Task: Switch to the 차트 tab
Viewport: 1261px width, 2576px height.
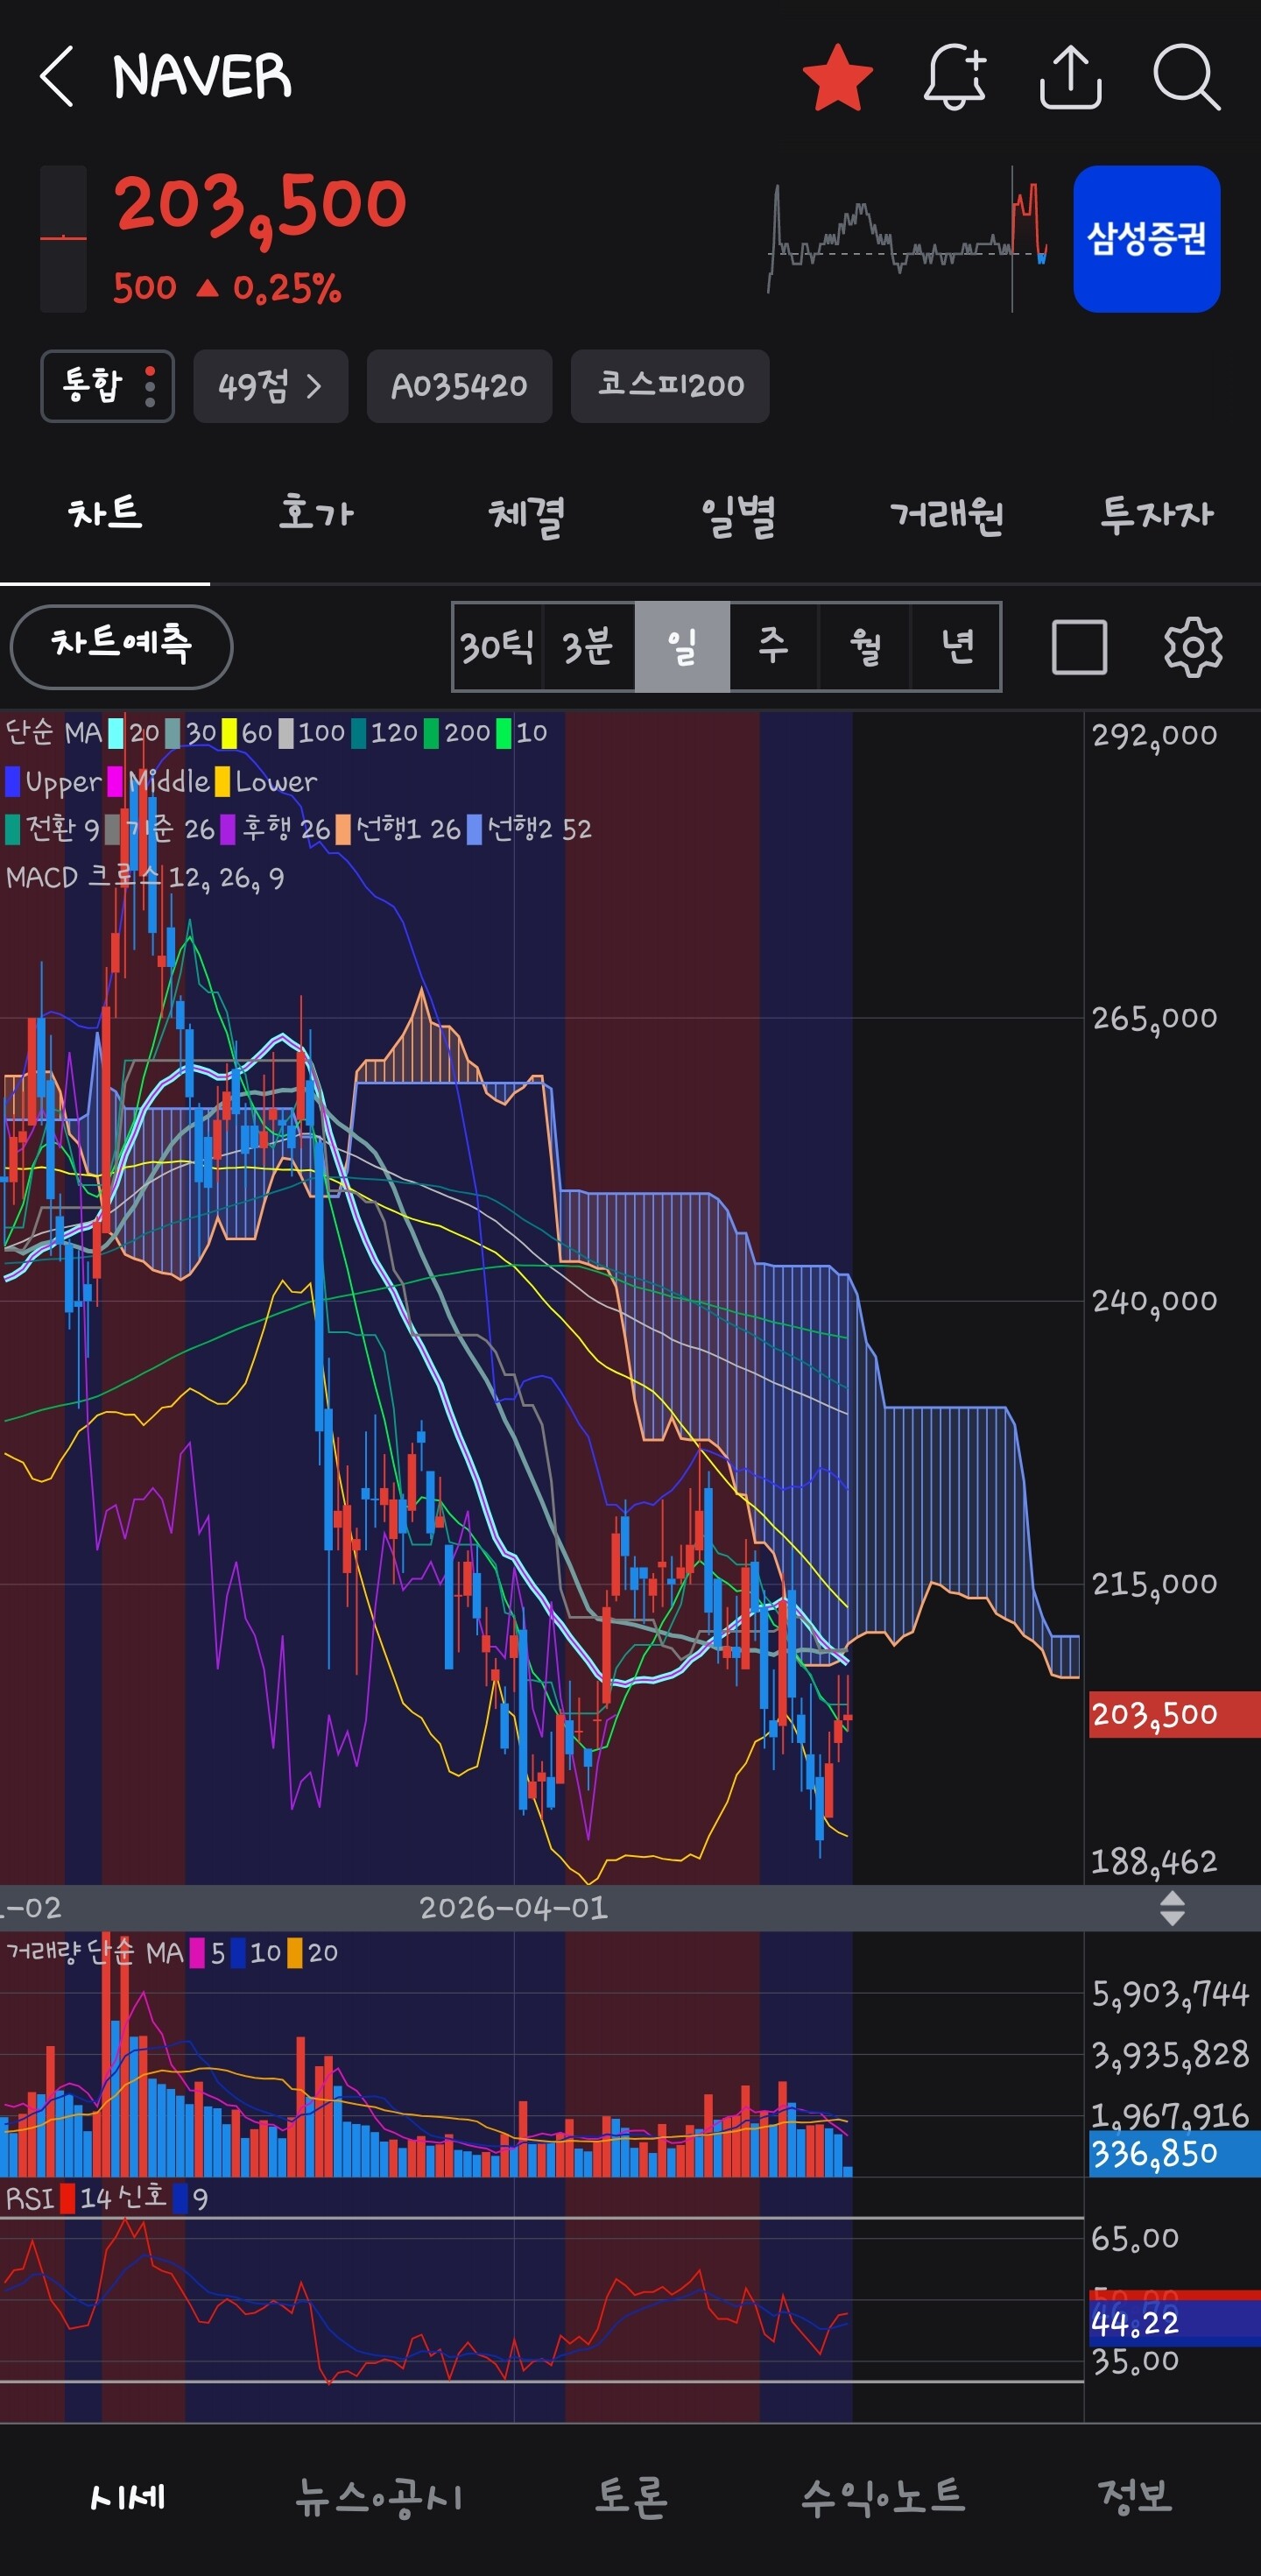Action: pos(105,514)
